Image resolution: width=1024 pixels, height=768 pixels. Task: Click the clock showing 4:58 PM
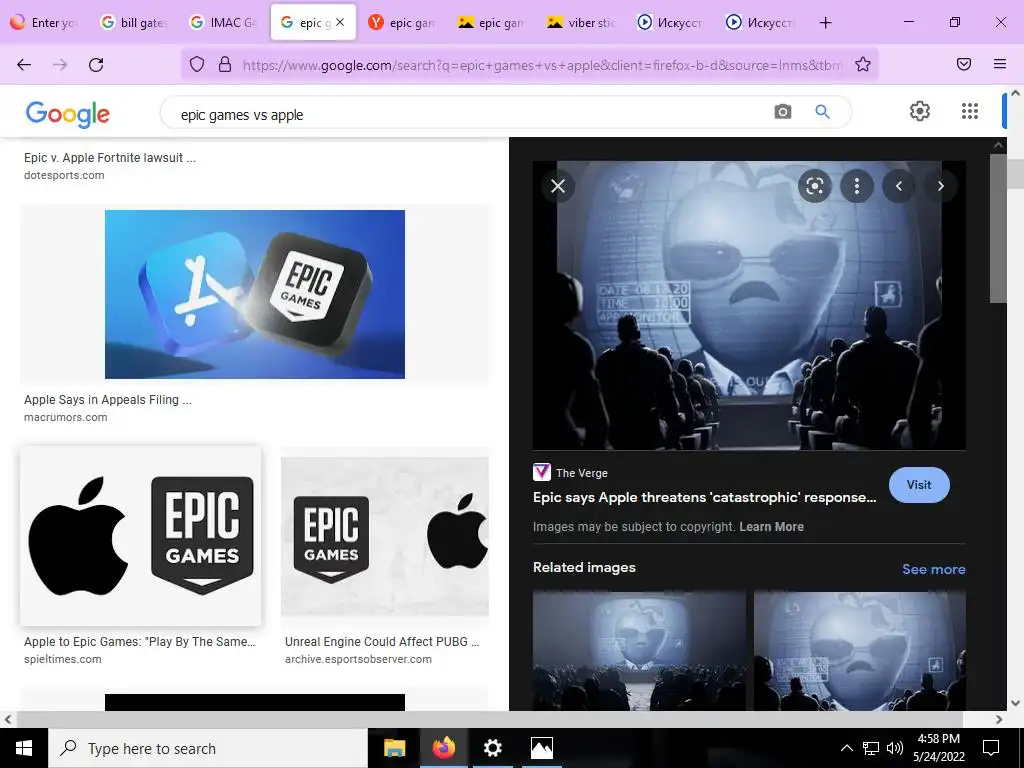938,739
